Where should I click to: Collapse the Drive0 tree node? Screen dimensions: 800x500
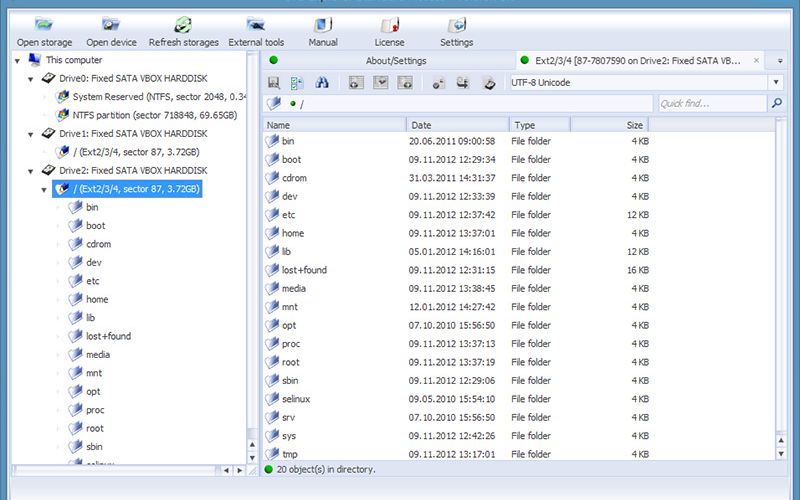[32, 78]
